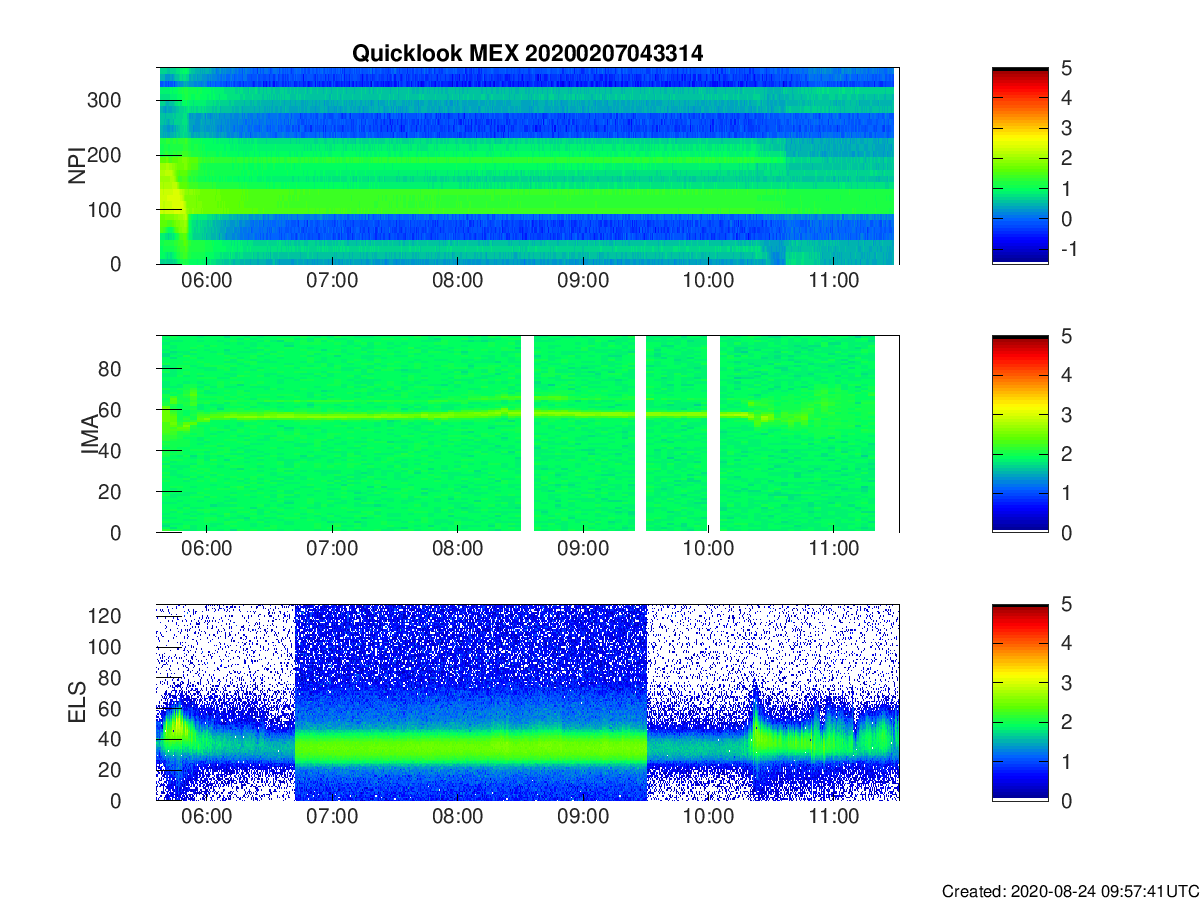This screenshot has width=1200, height=900.
Task: Click the 06:00 time label under NPI panel
Action: (206, 281)
